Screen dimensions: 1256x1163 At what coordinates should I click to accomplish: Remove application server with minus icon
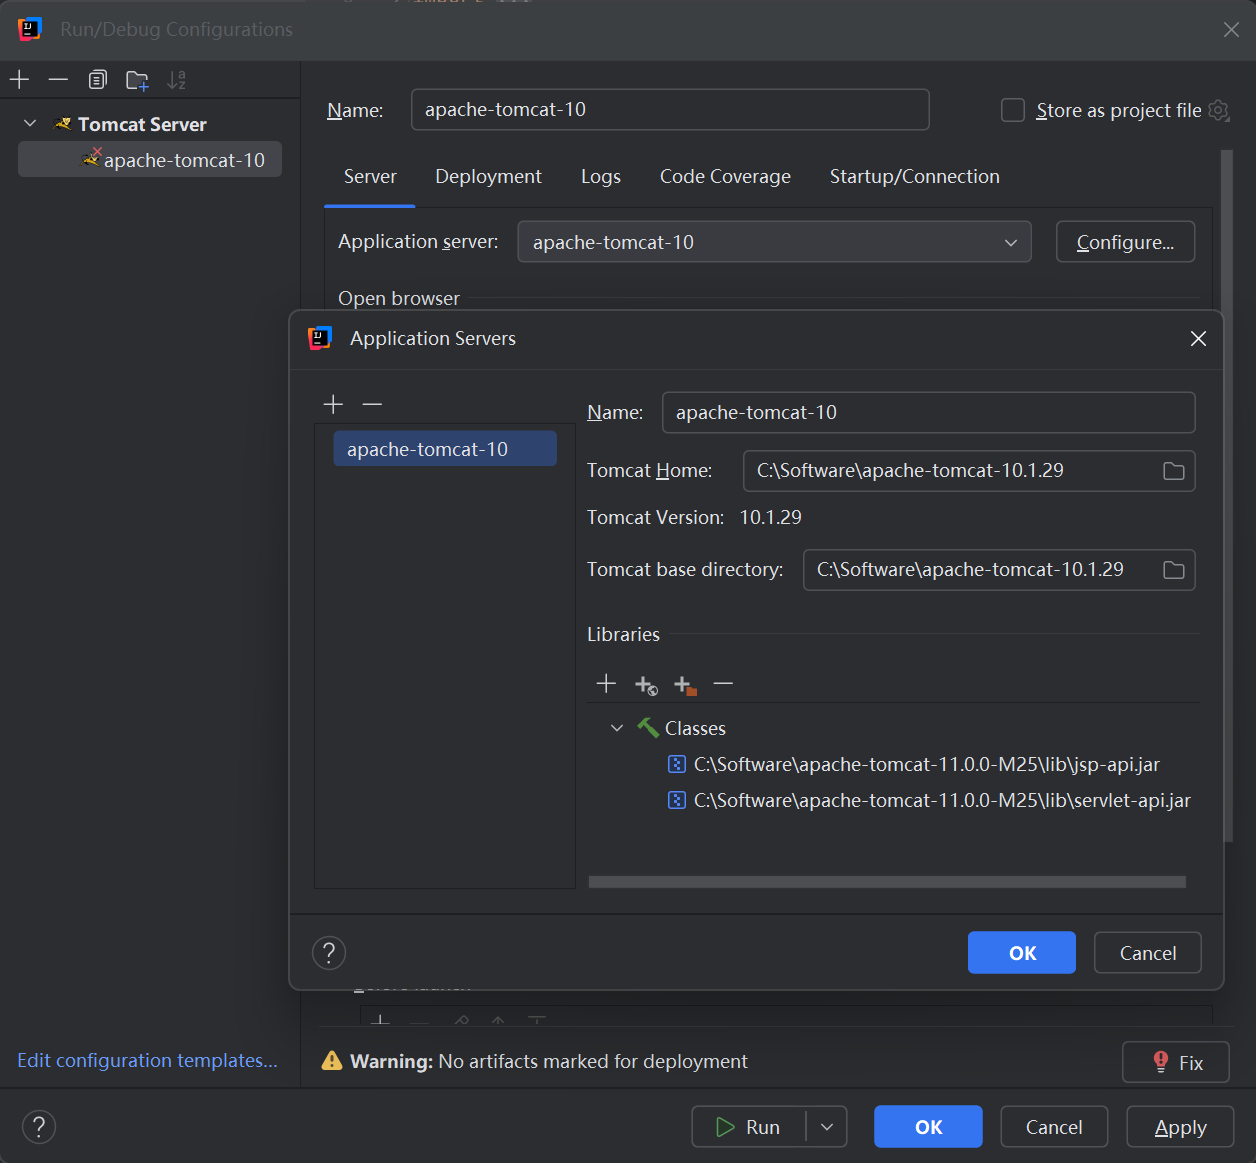pos(372,404)
